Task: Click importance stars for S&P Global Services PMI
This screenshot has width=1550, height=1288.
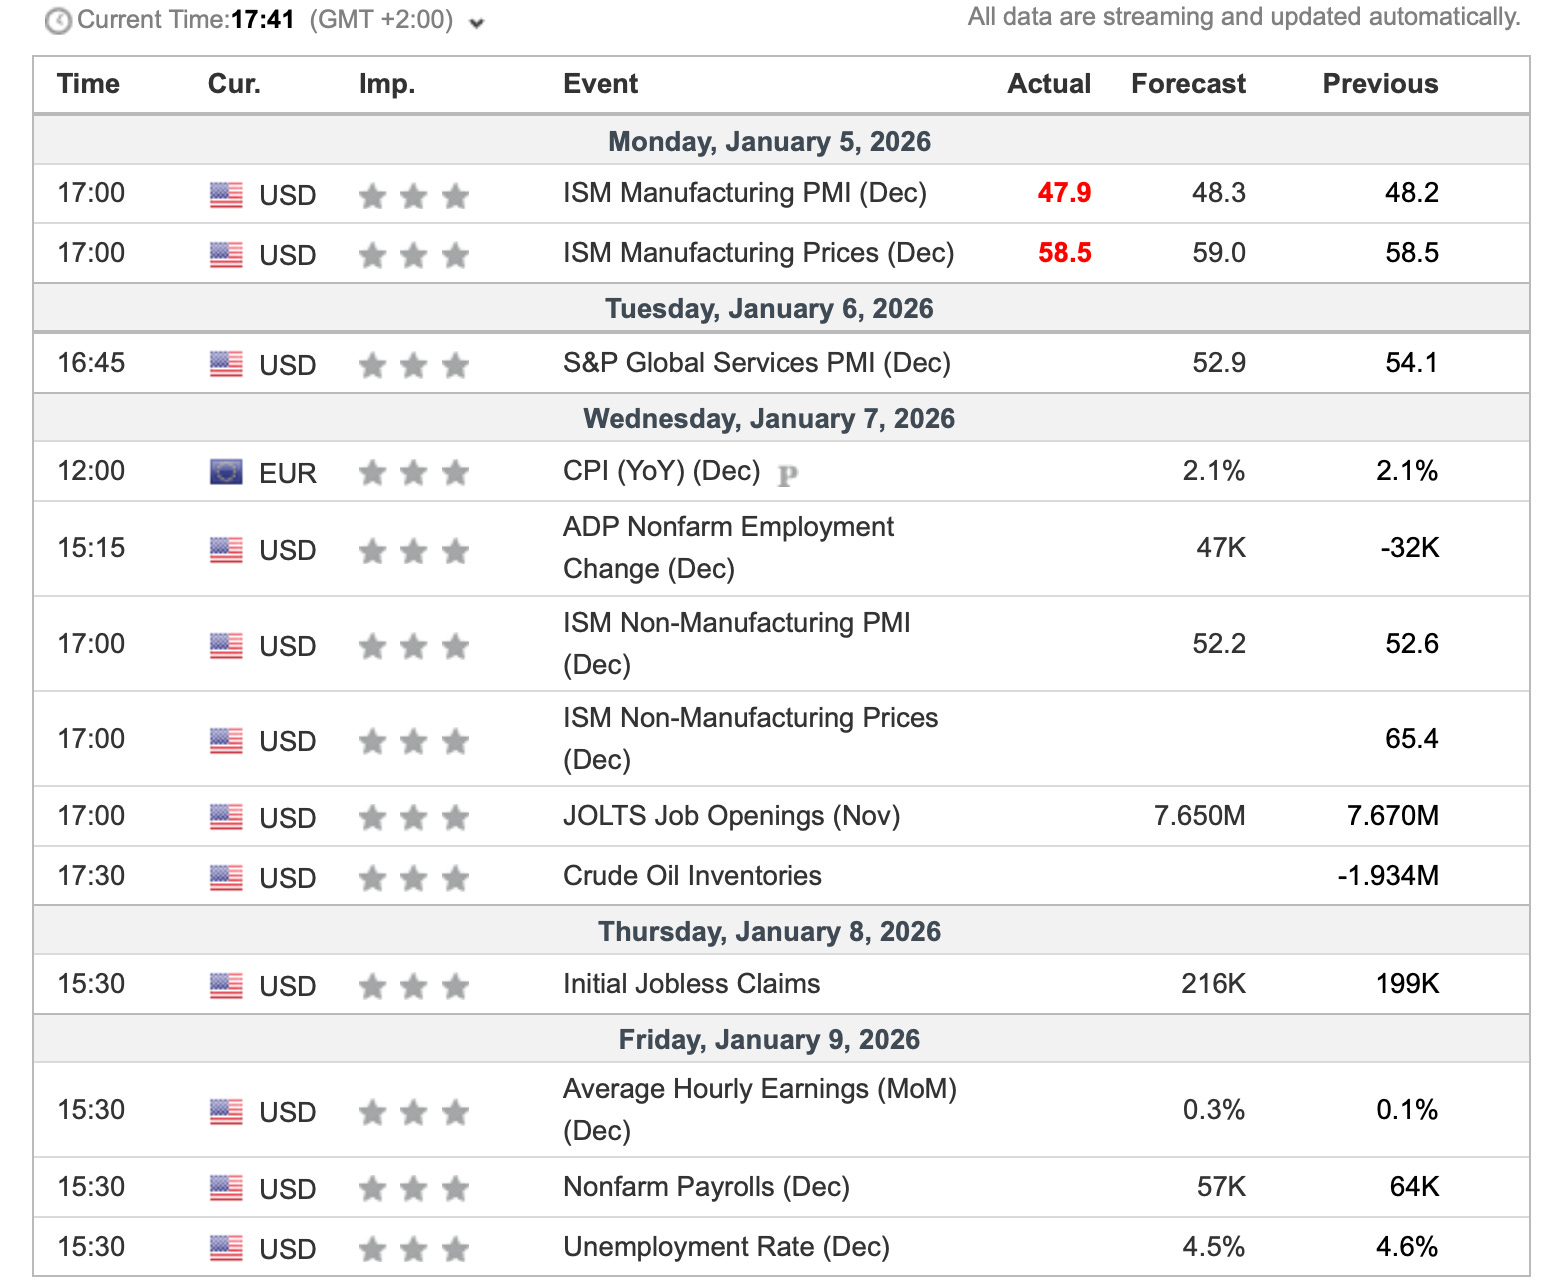Action: click(414, 365)
